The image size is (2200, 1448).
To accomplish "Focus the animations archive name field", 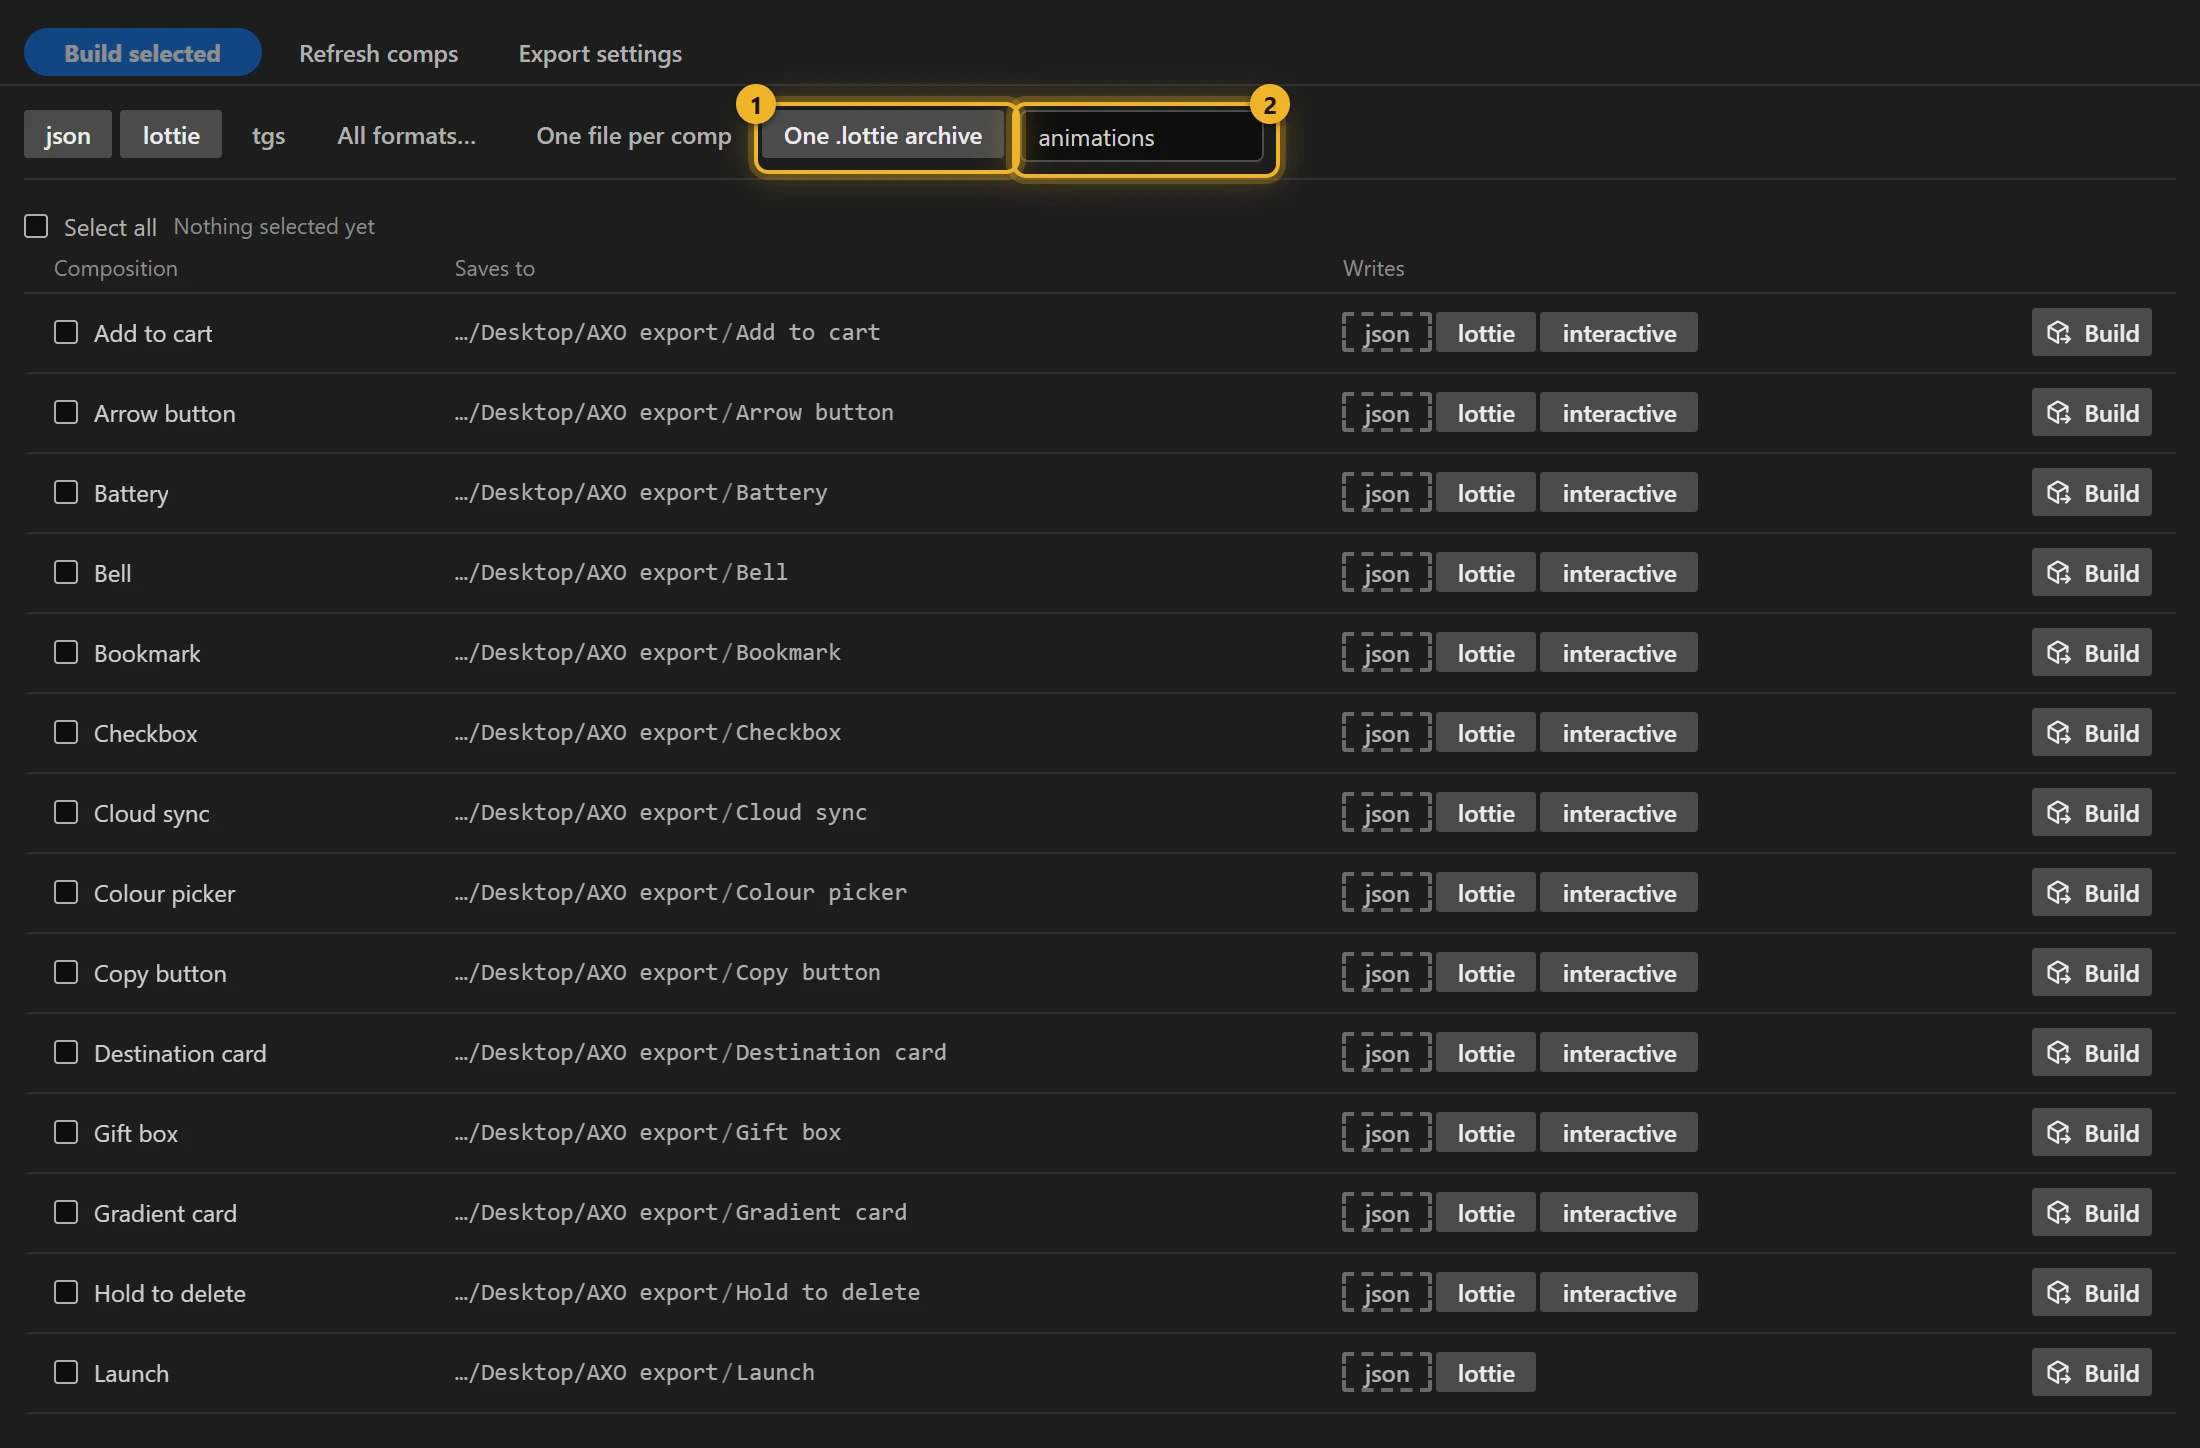I will pos(1143,137).
